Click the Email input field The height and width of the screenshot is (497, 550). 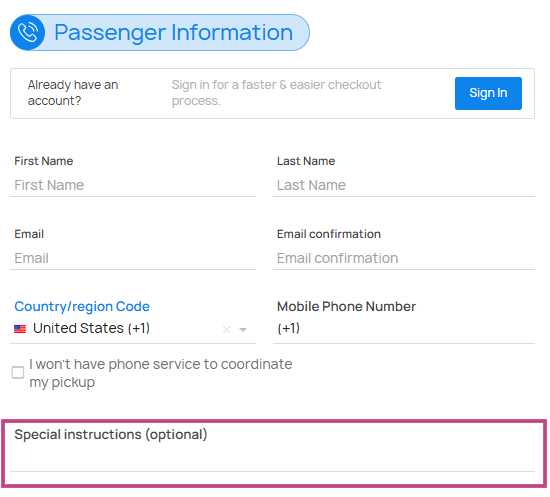[x=133, y=258]
